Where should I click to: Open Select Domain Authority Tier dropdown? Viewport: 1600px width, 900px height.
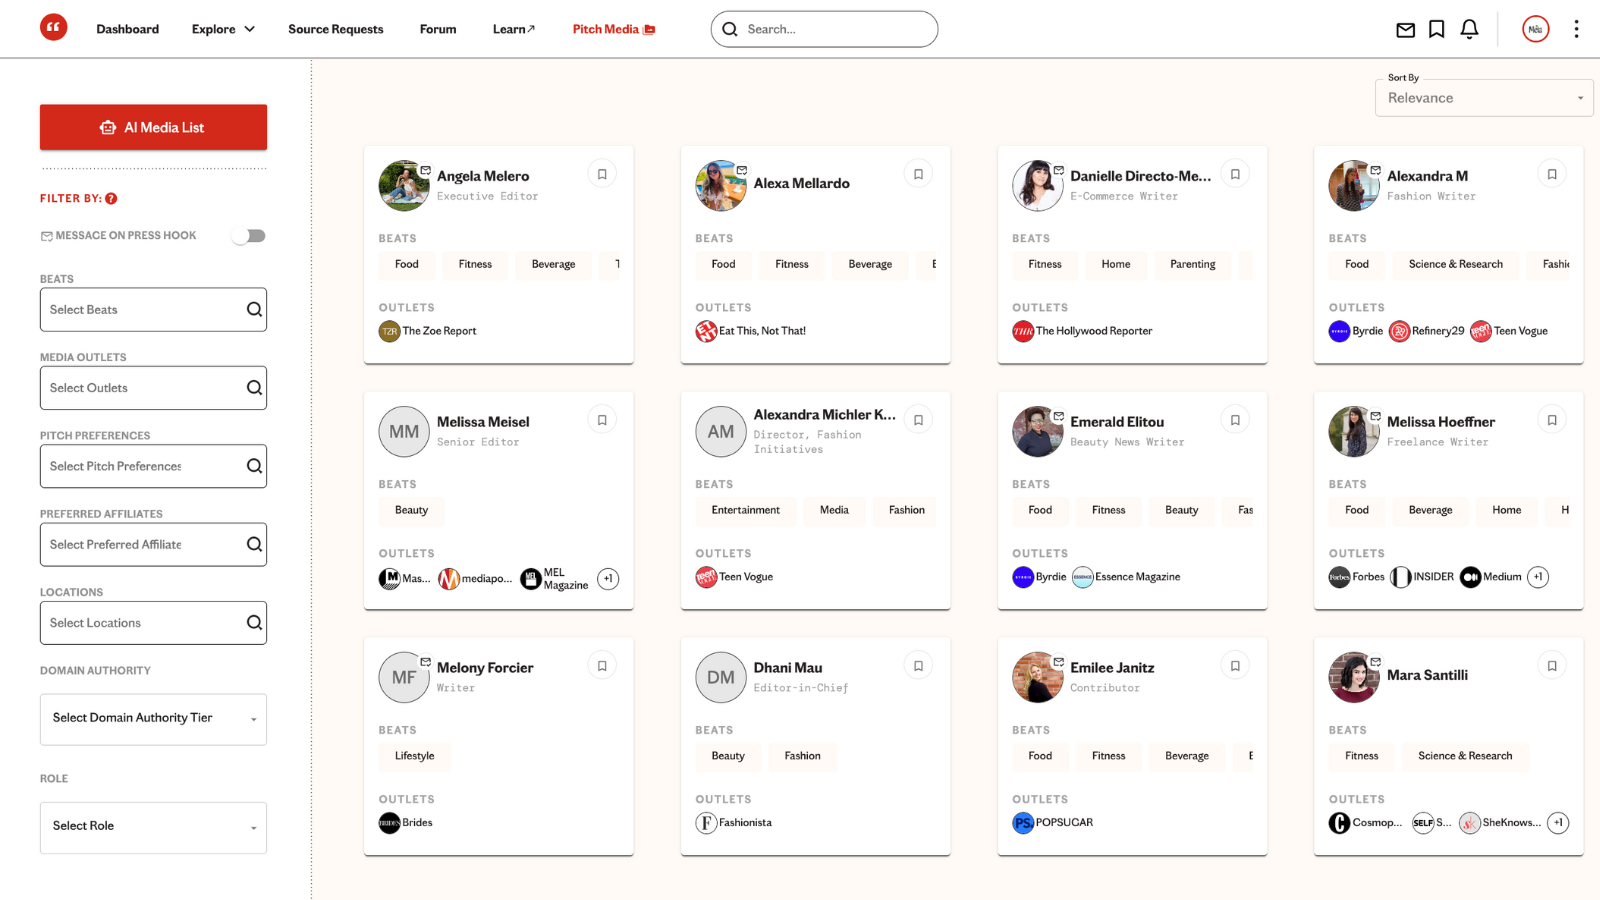click(x=153, y=719)
